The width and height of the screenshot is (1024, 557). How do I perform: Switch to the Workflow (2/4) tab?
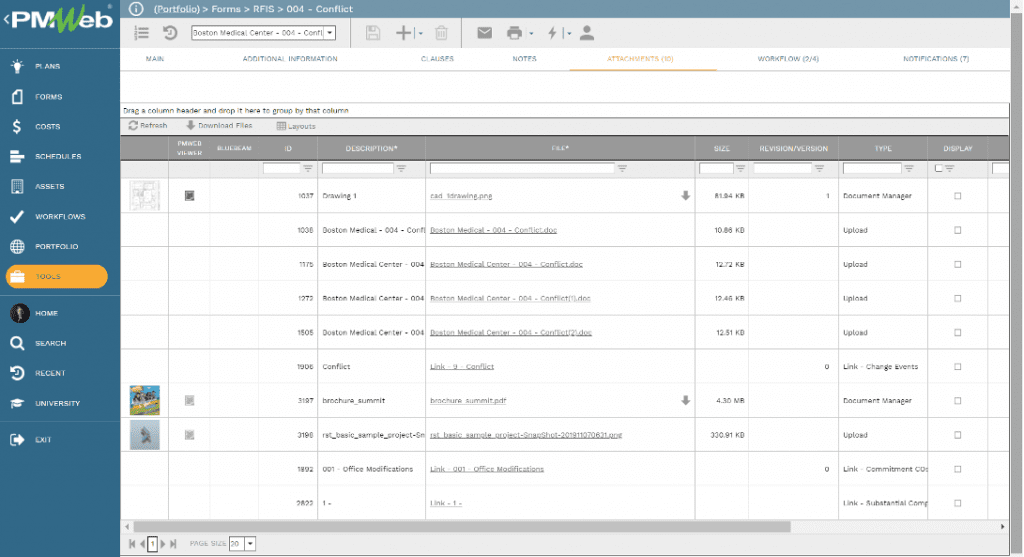pos(788,59)
